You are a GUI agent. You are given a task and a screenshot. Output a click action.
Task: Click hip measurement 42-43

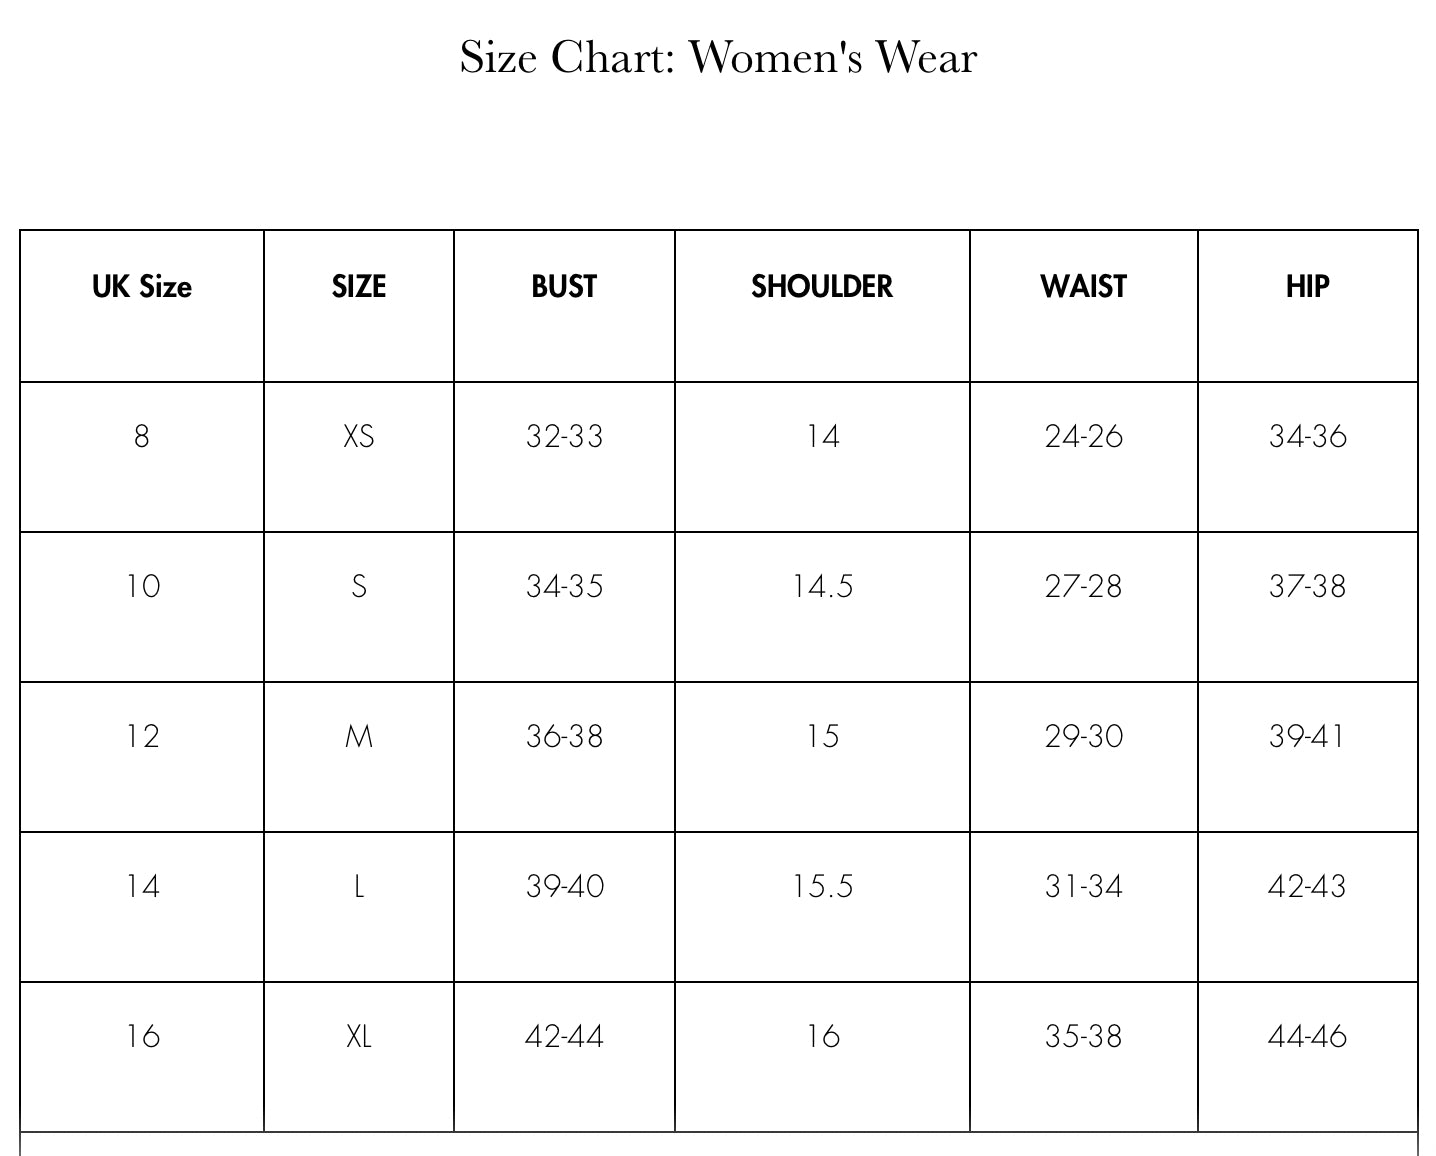1307,887
